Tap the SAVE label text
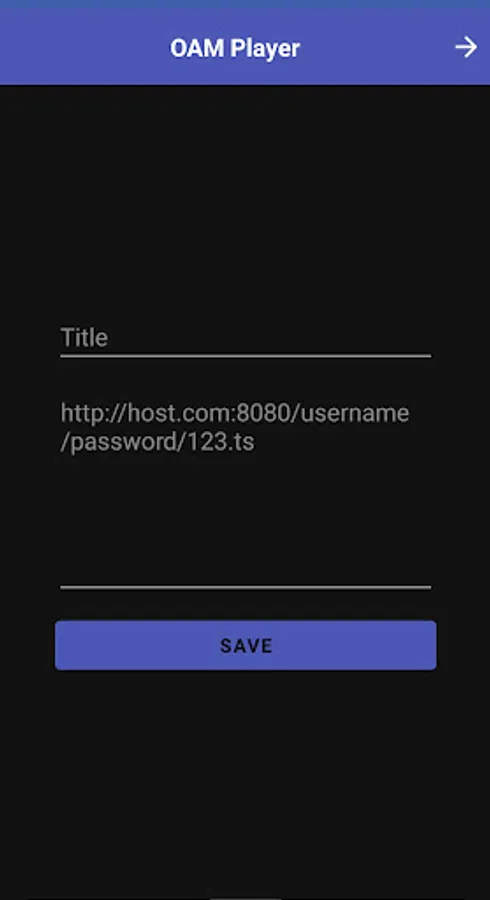Screen dimensions: 490x900 click(x=246, y=646)
